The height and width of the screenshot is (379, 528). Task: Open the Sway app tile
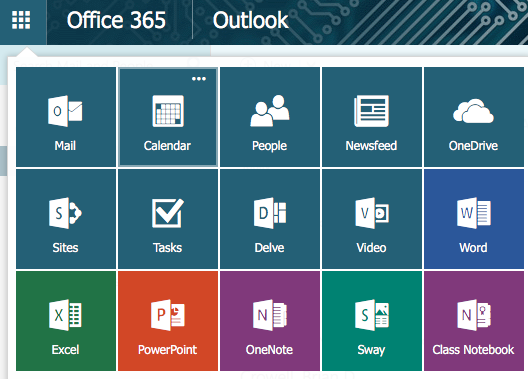372,321
